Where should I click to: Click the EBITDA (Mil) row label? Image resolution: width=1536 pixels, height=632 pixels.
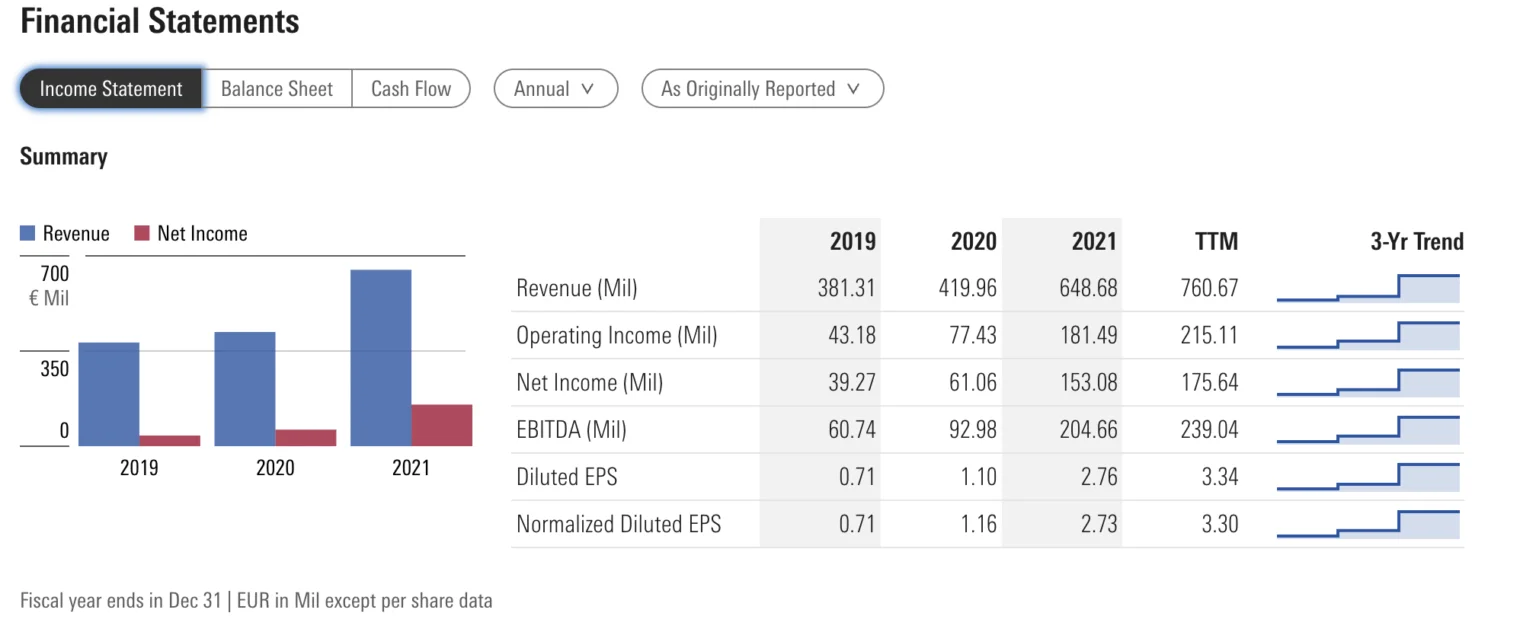click(x=571, y=429)
